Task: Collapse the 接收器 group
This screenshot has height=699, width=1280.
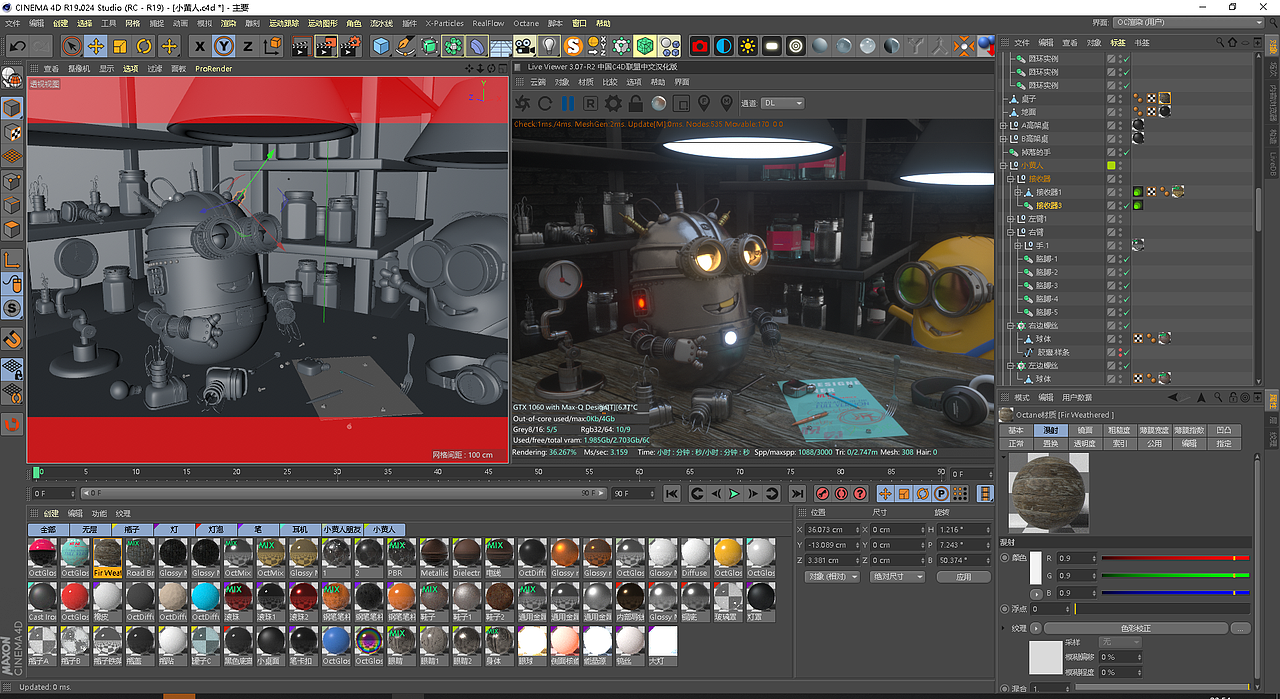Action: click(x=1011, y=179)
